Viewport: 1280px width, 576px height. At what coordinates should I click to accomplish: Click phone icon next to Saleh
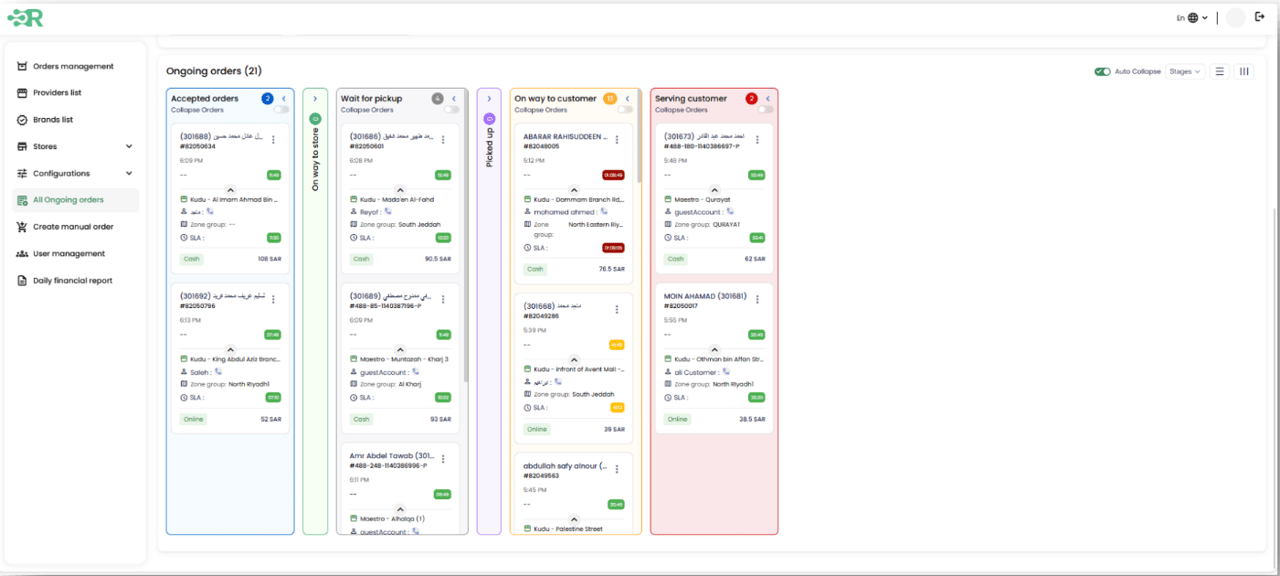[x=212, y=372]
